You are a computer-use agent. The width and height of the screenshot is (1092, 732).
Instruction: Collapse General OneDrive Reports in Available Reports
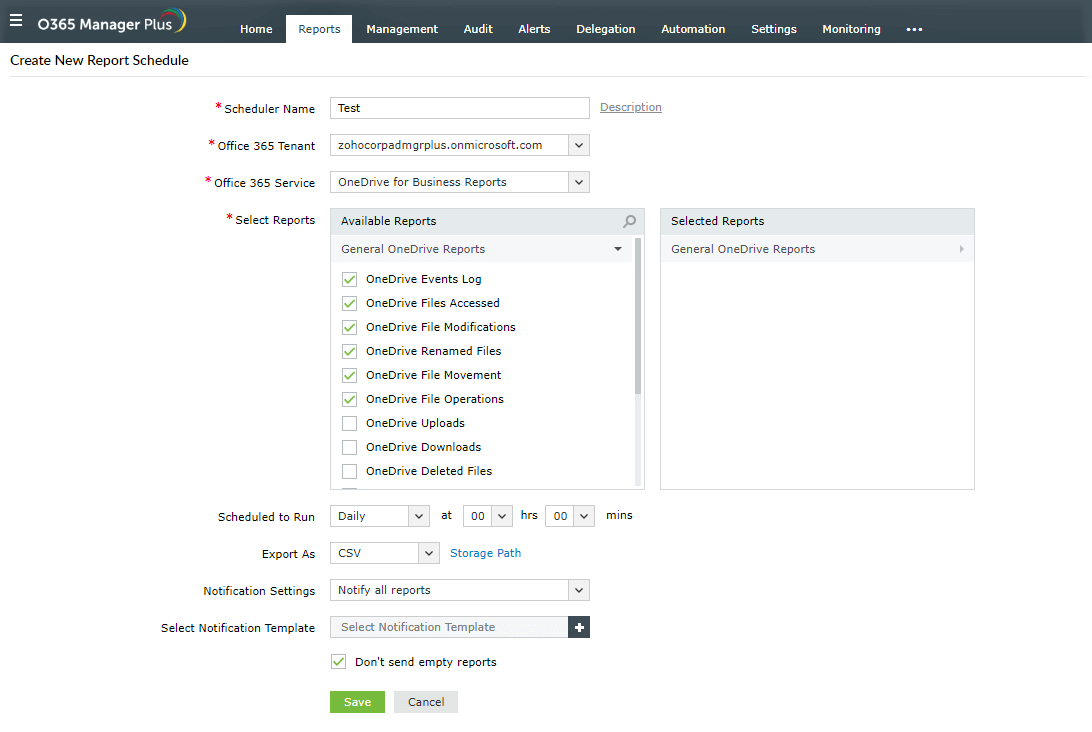coord(618,249)
